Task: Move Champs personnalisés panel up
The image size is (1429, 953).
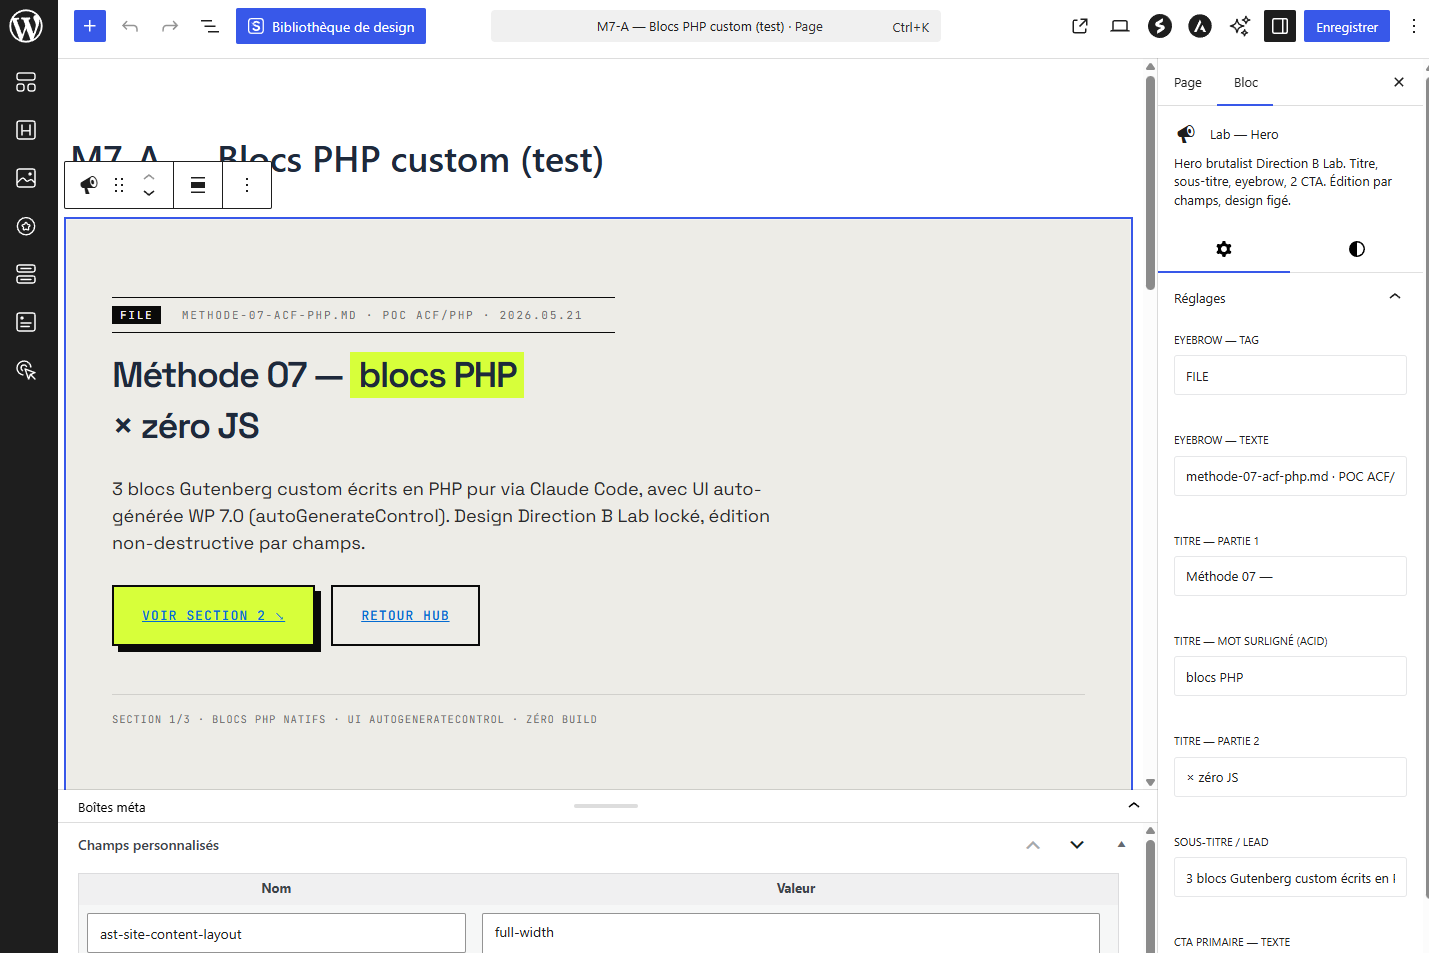Action: [x=1033, y=845]
